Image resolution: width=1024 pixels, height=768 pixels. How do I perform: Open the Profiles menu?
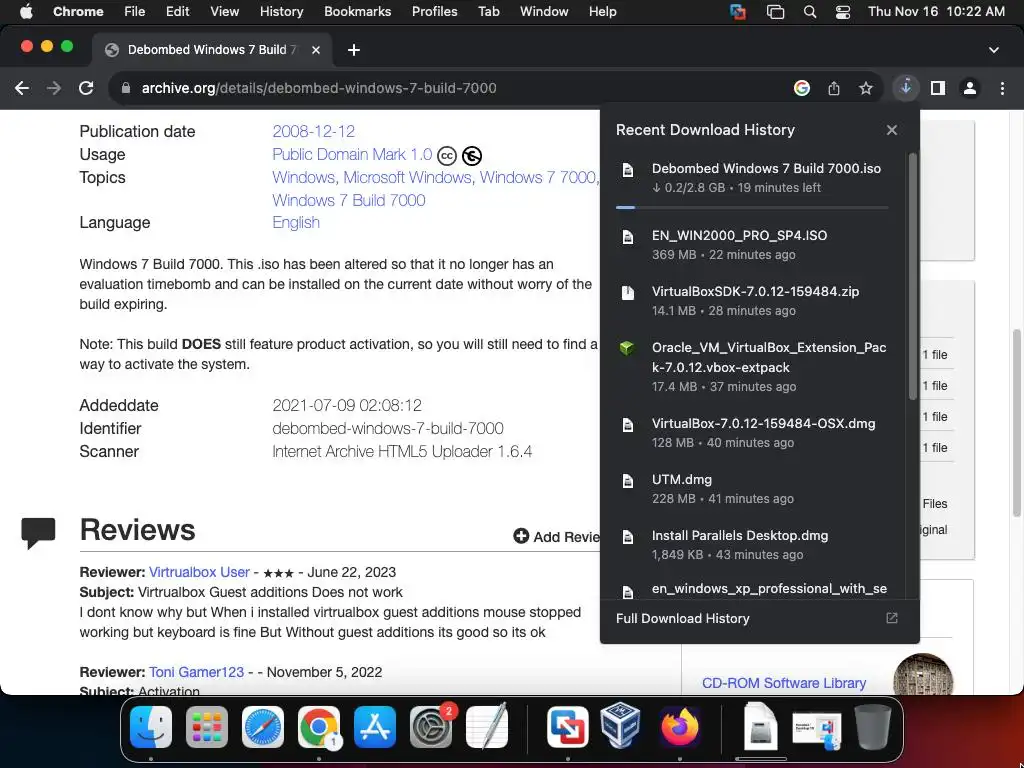click(x=434, y=11)
